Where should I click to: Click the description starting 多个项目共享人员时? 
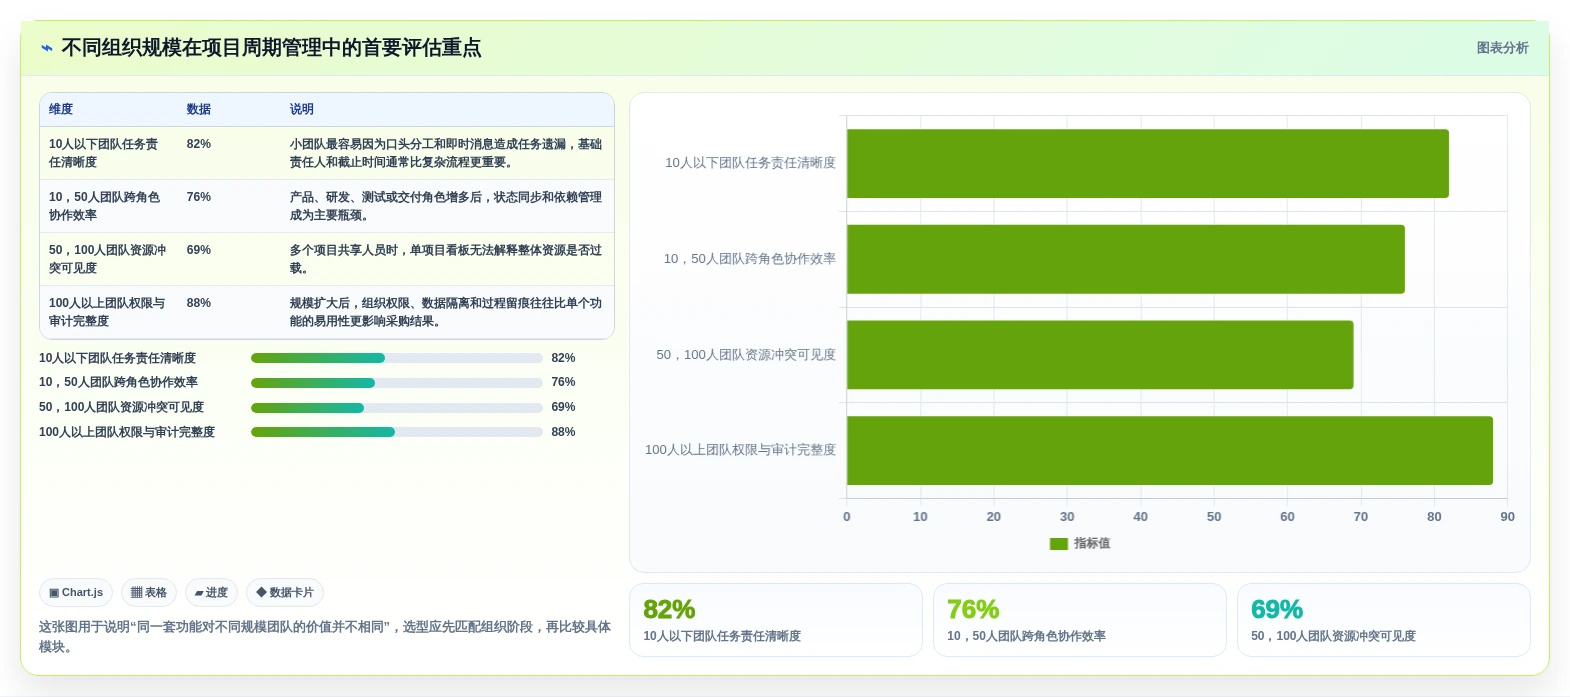tap(446, 259)
